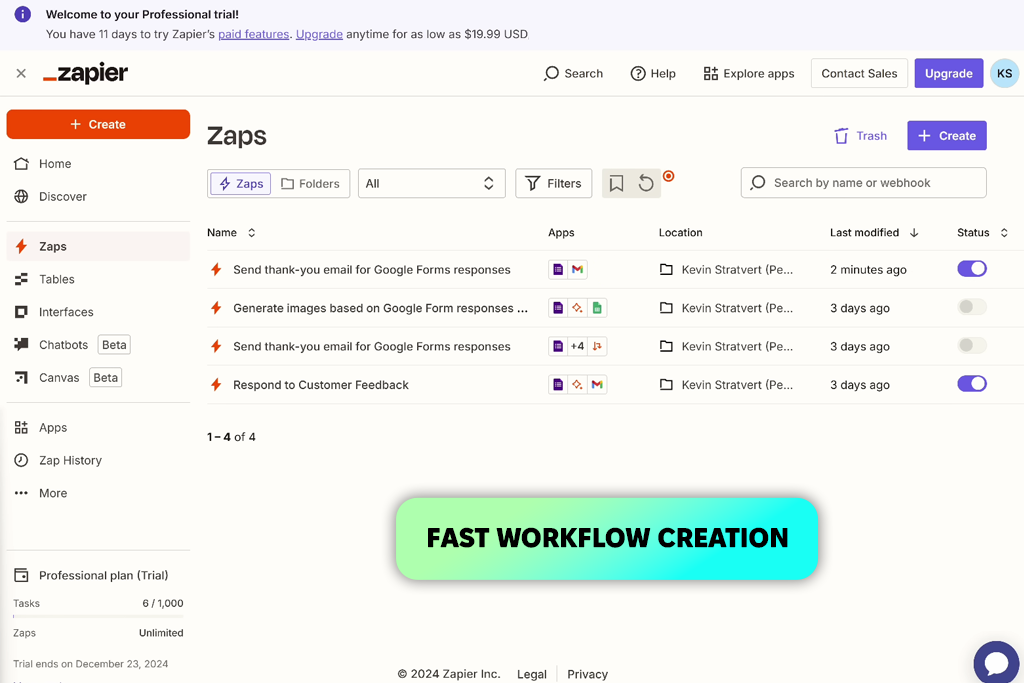This screenshot has width=1024, height=683.
Task: Click the Google Forms icon in first Zap row
Action: point(558,269)
